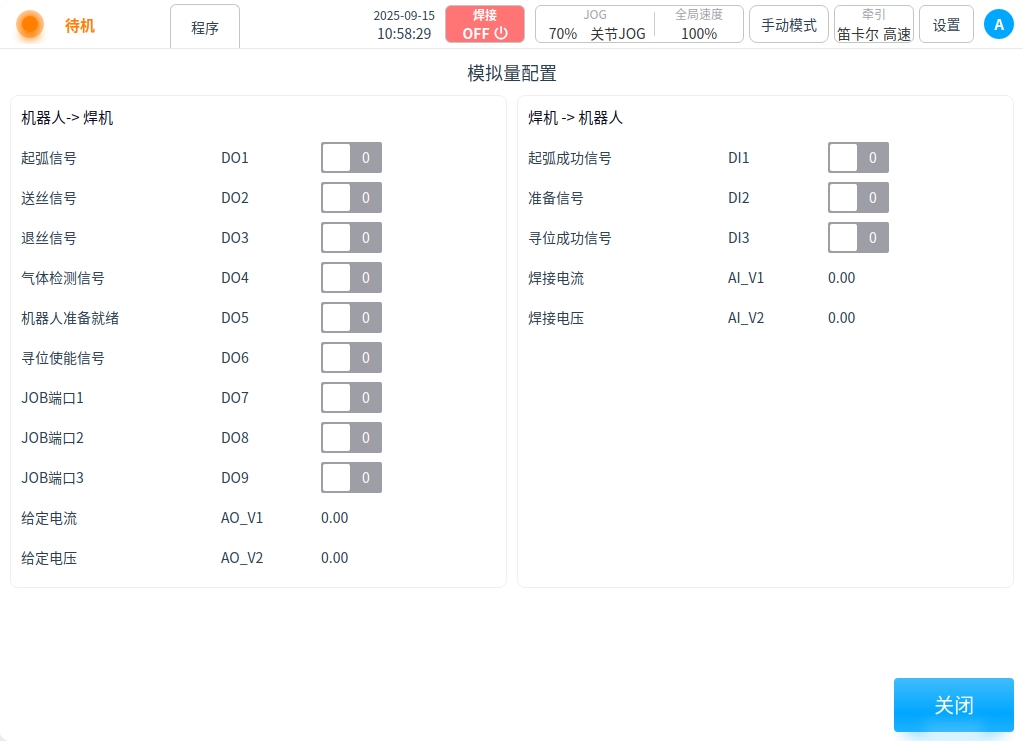Click the date and time display
The image size is (1023, 741).
pyautogui.click(x=404, y=24)
